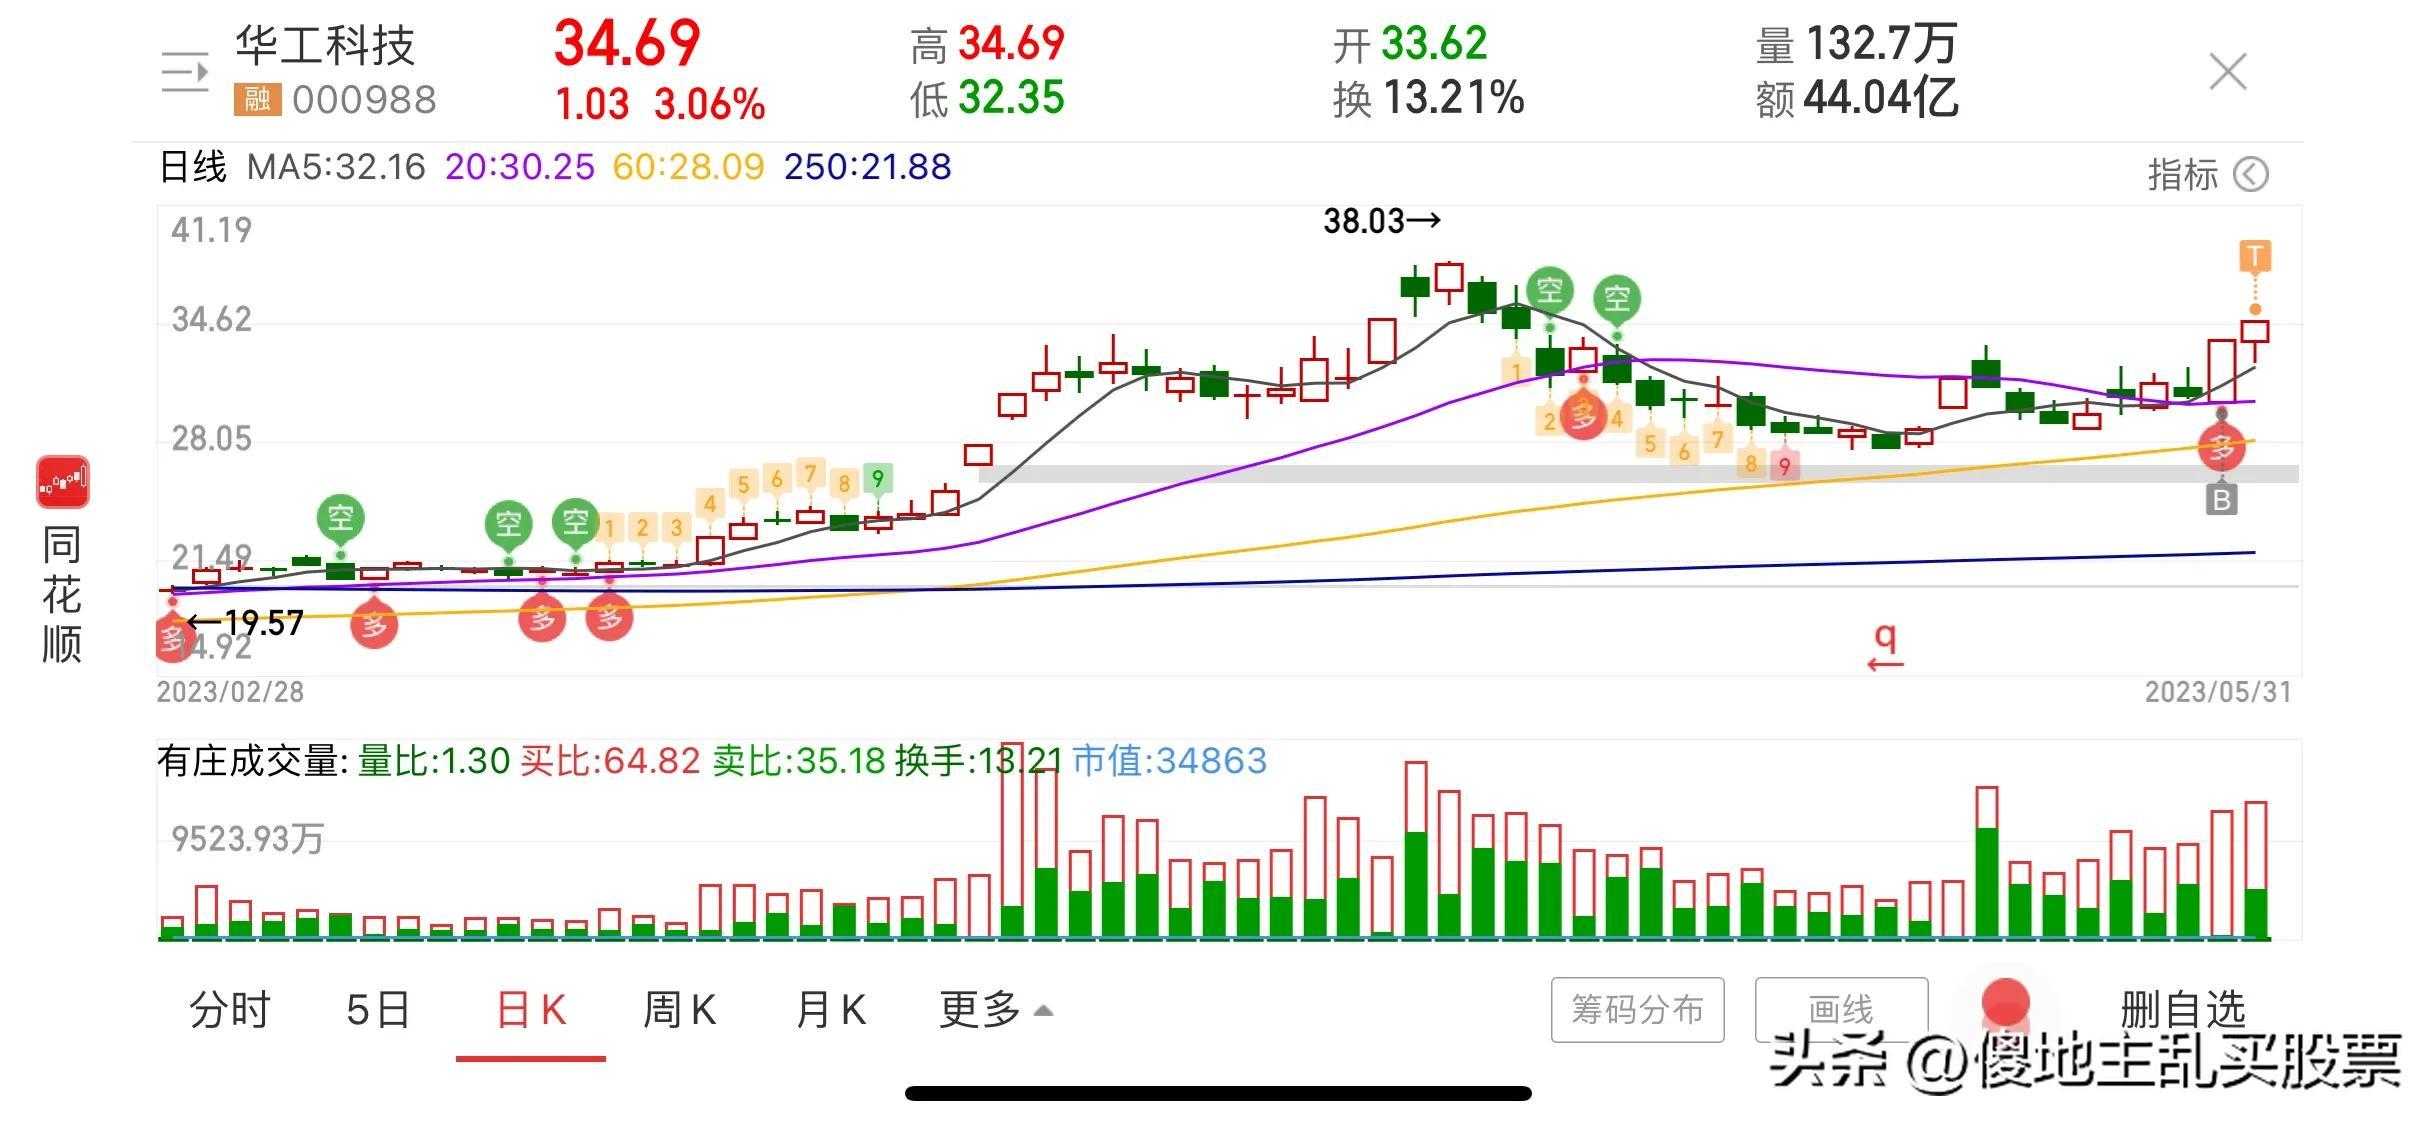Viewport: 2436px width, 1125px height.
Task: Click the 换 13.21% turnover value
Action: click(x=1428, y=98)
